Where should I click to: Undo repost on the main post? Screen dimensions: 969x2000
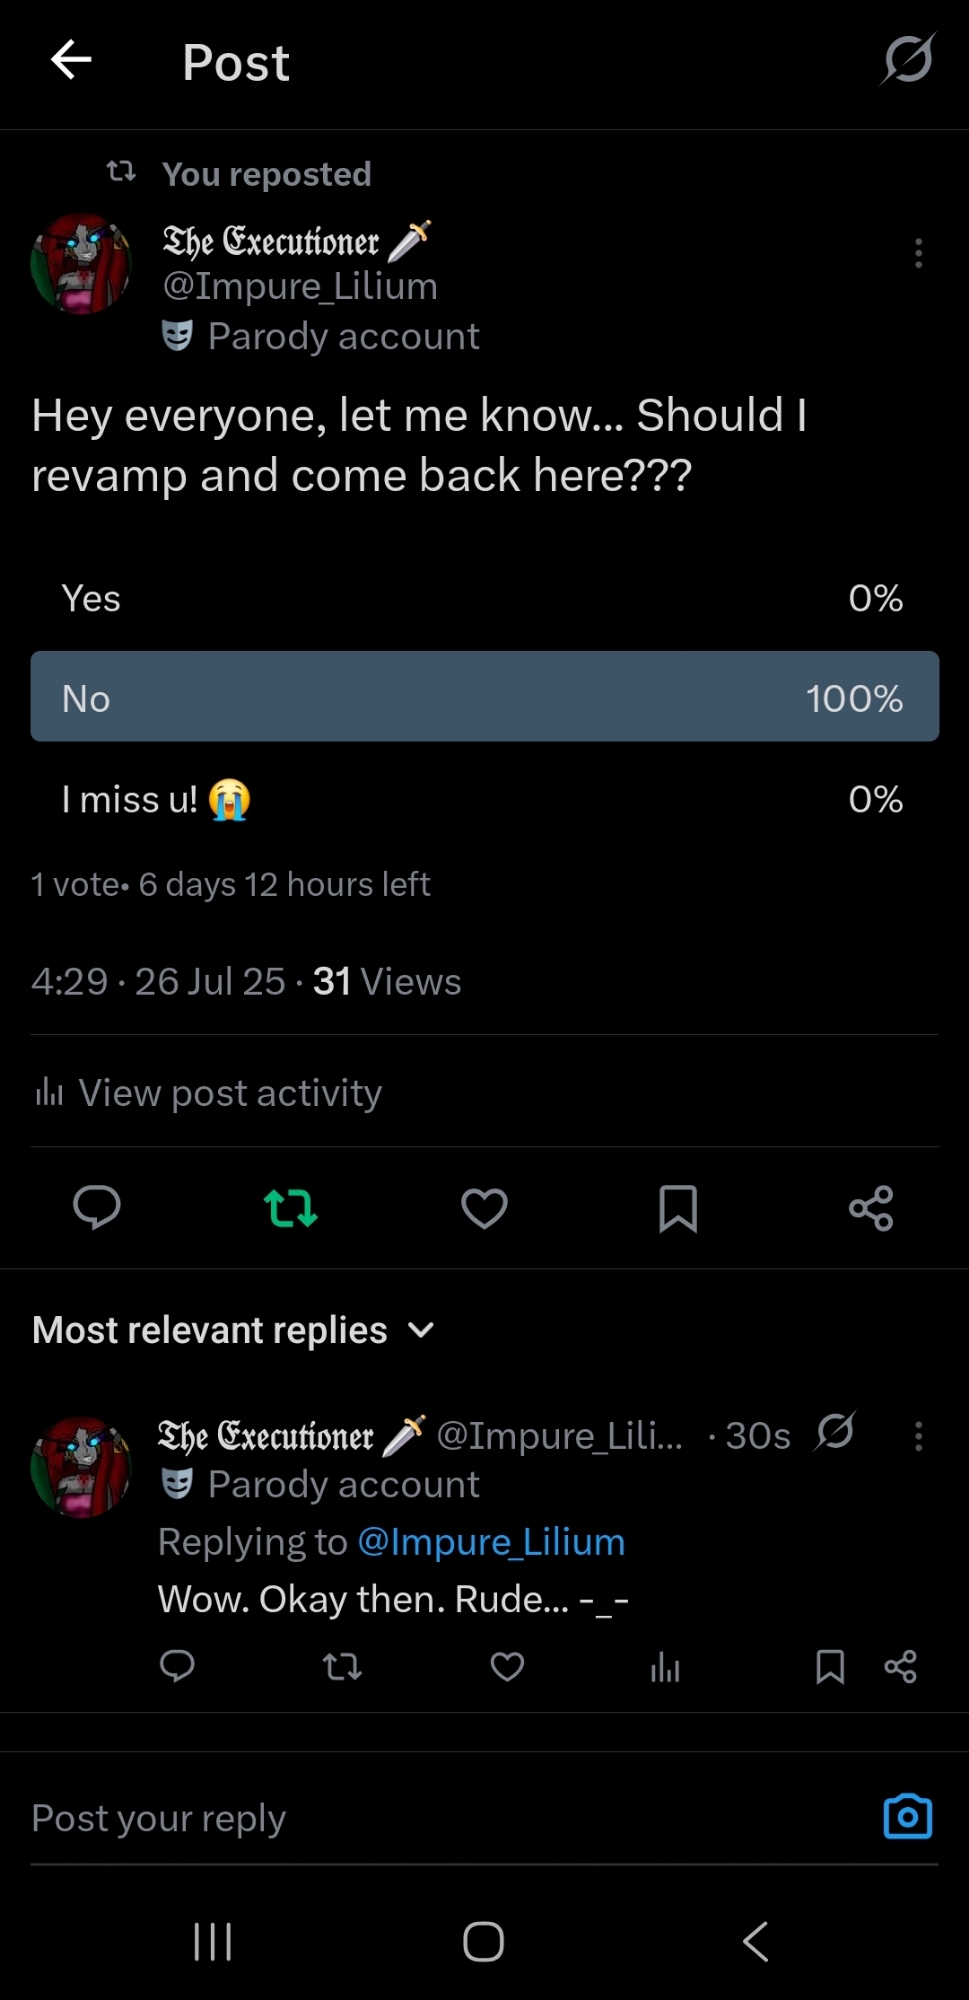pyautogui.click(x=290, y=1208)
